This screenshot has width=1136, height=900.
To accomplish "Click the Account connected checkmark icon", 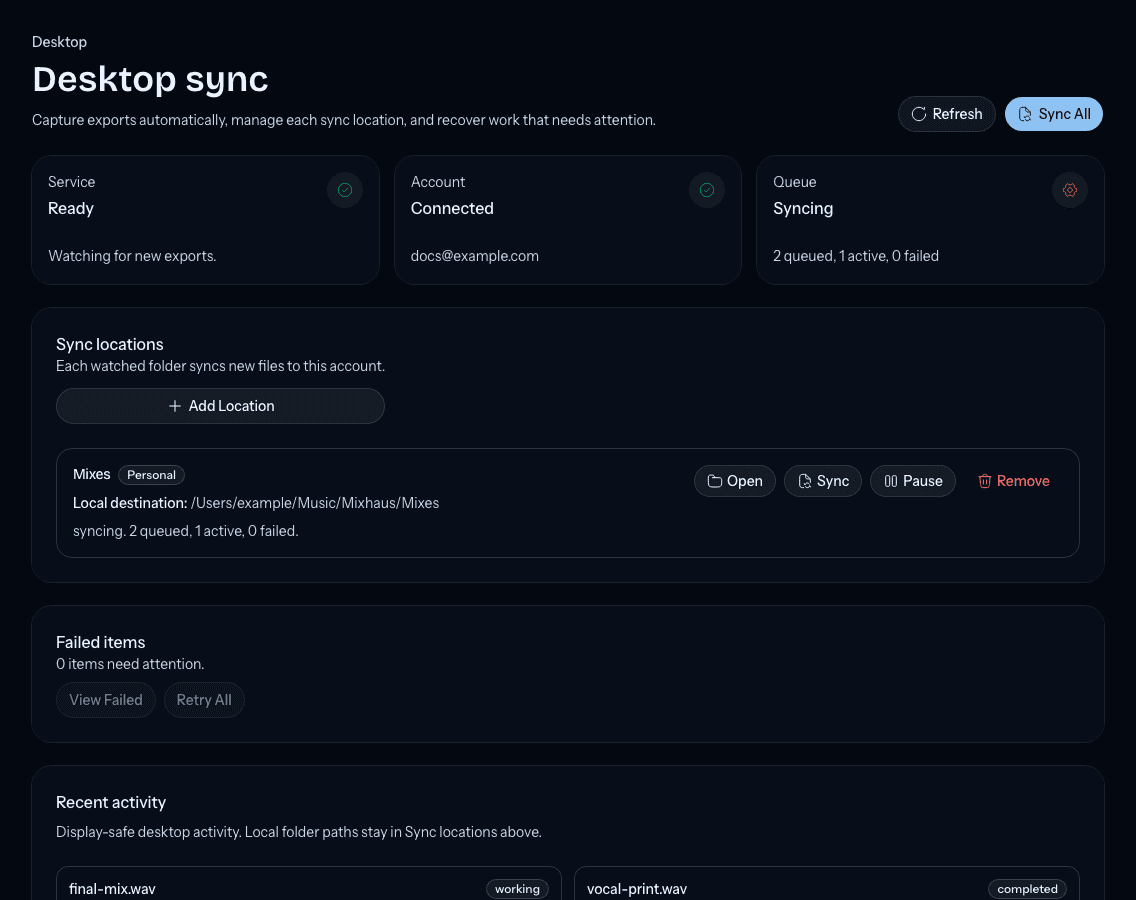I will tap(707, 190).
